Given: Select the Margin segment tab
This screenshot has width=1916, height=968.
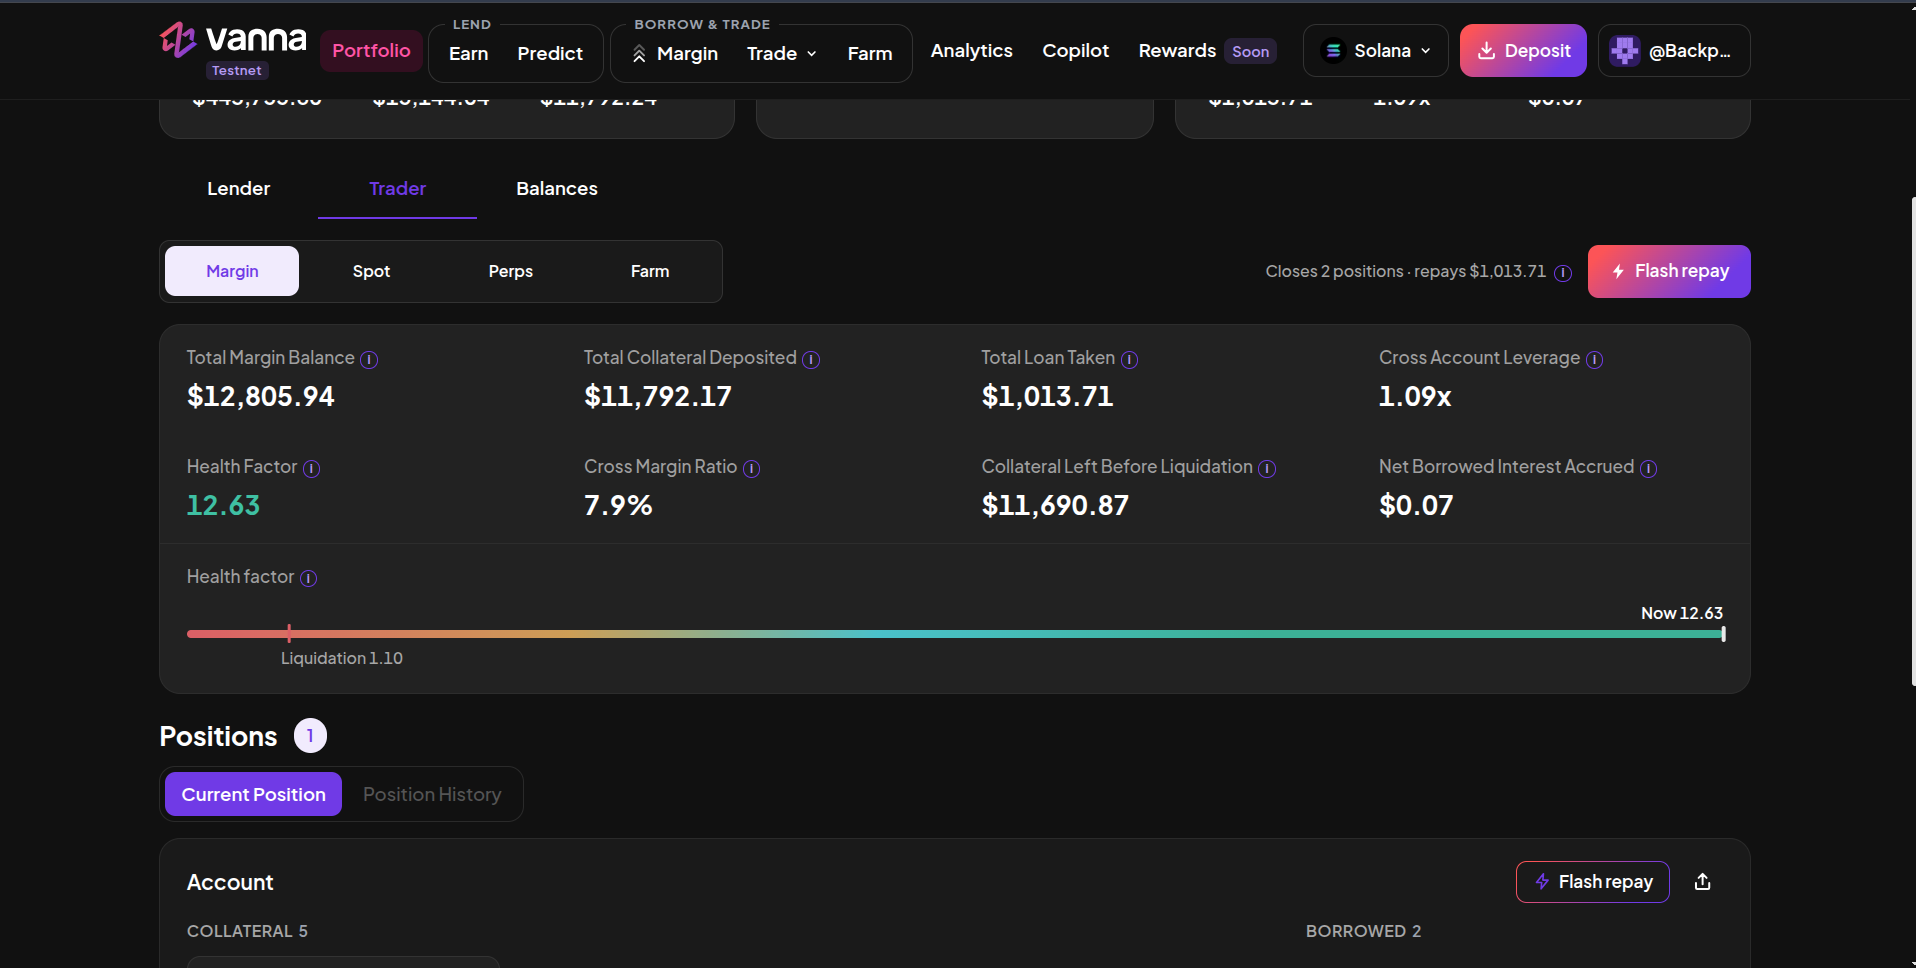Looking at the screenshot, I should (232, 271).
